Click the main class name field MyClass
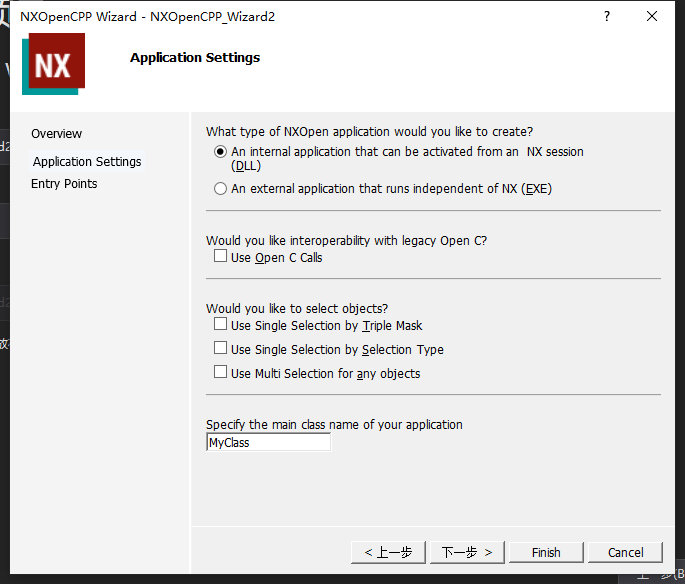685x584 pixels. [268, 442]
